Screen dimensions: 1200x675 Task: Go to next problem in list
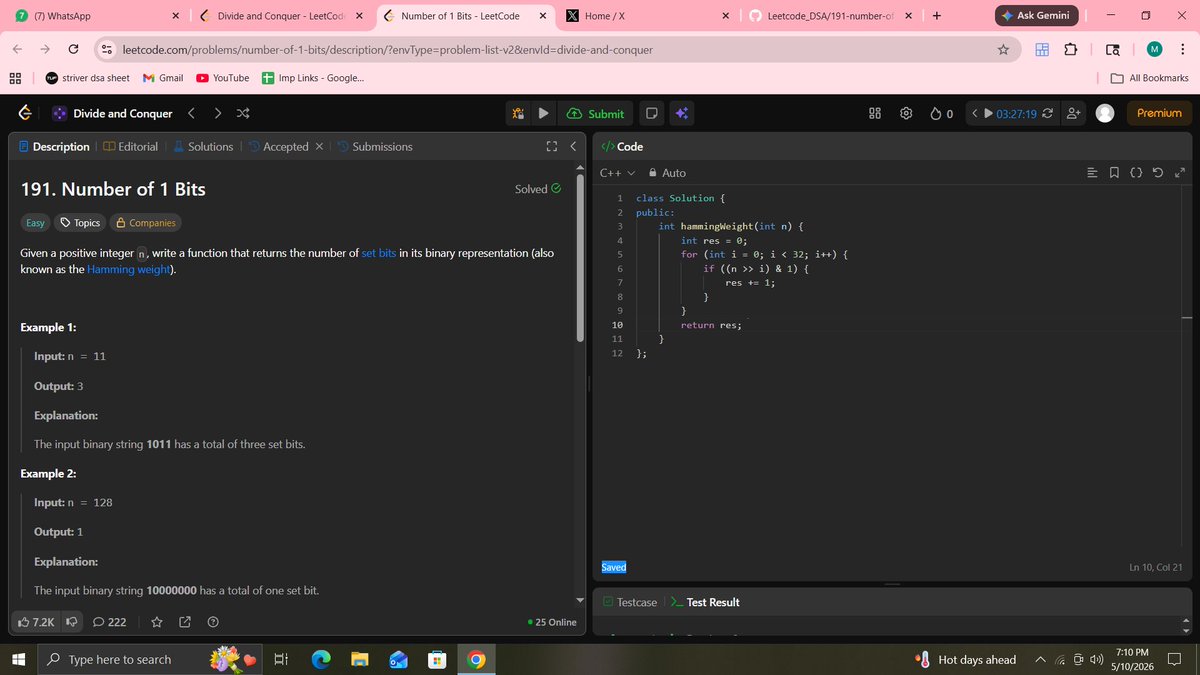pos(218,113)
